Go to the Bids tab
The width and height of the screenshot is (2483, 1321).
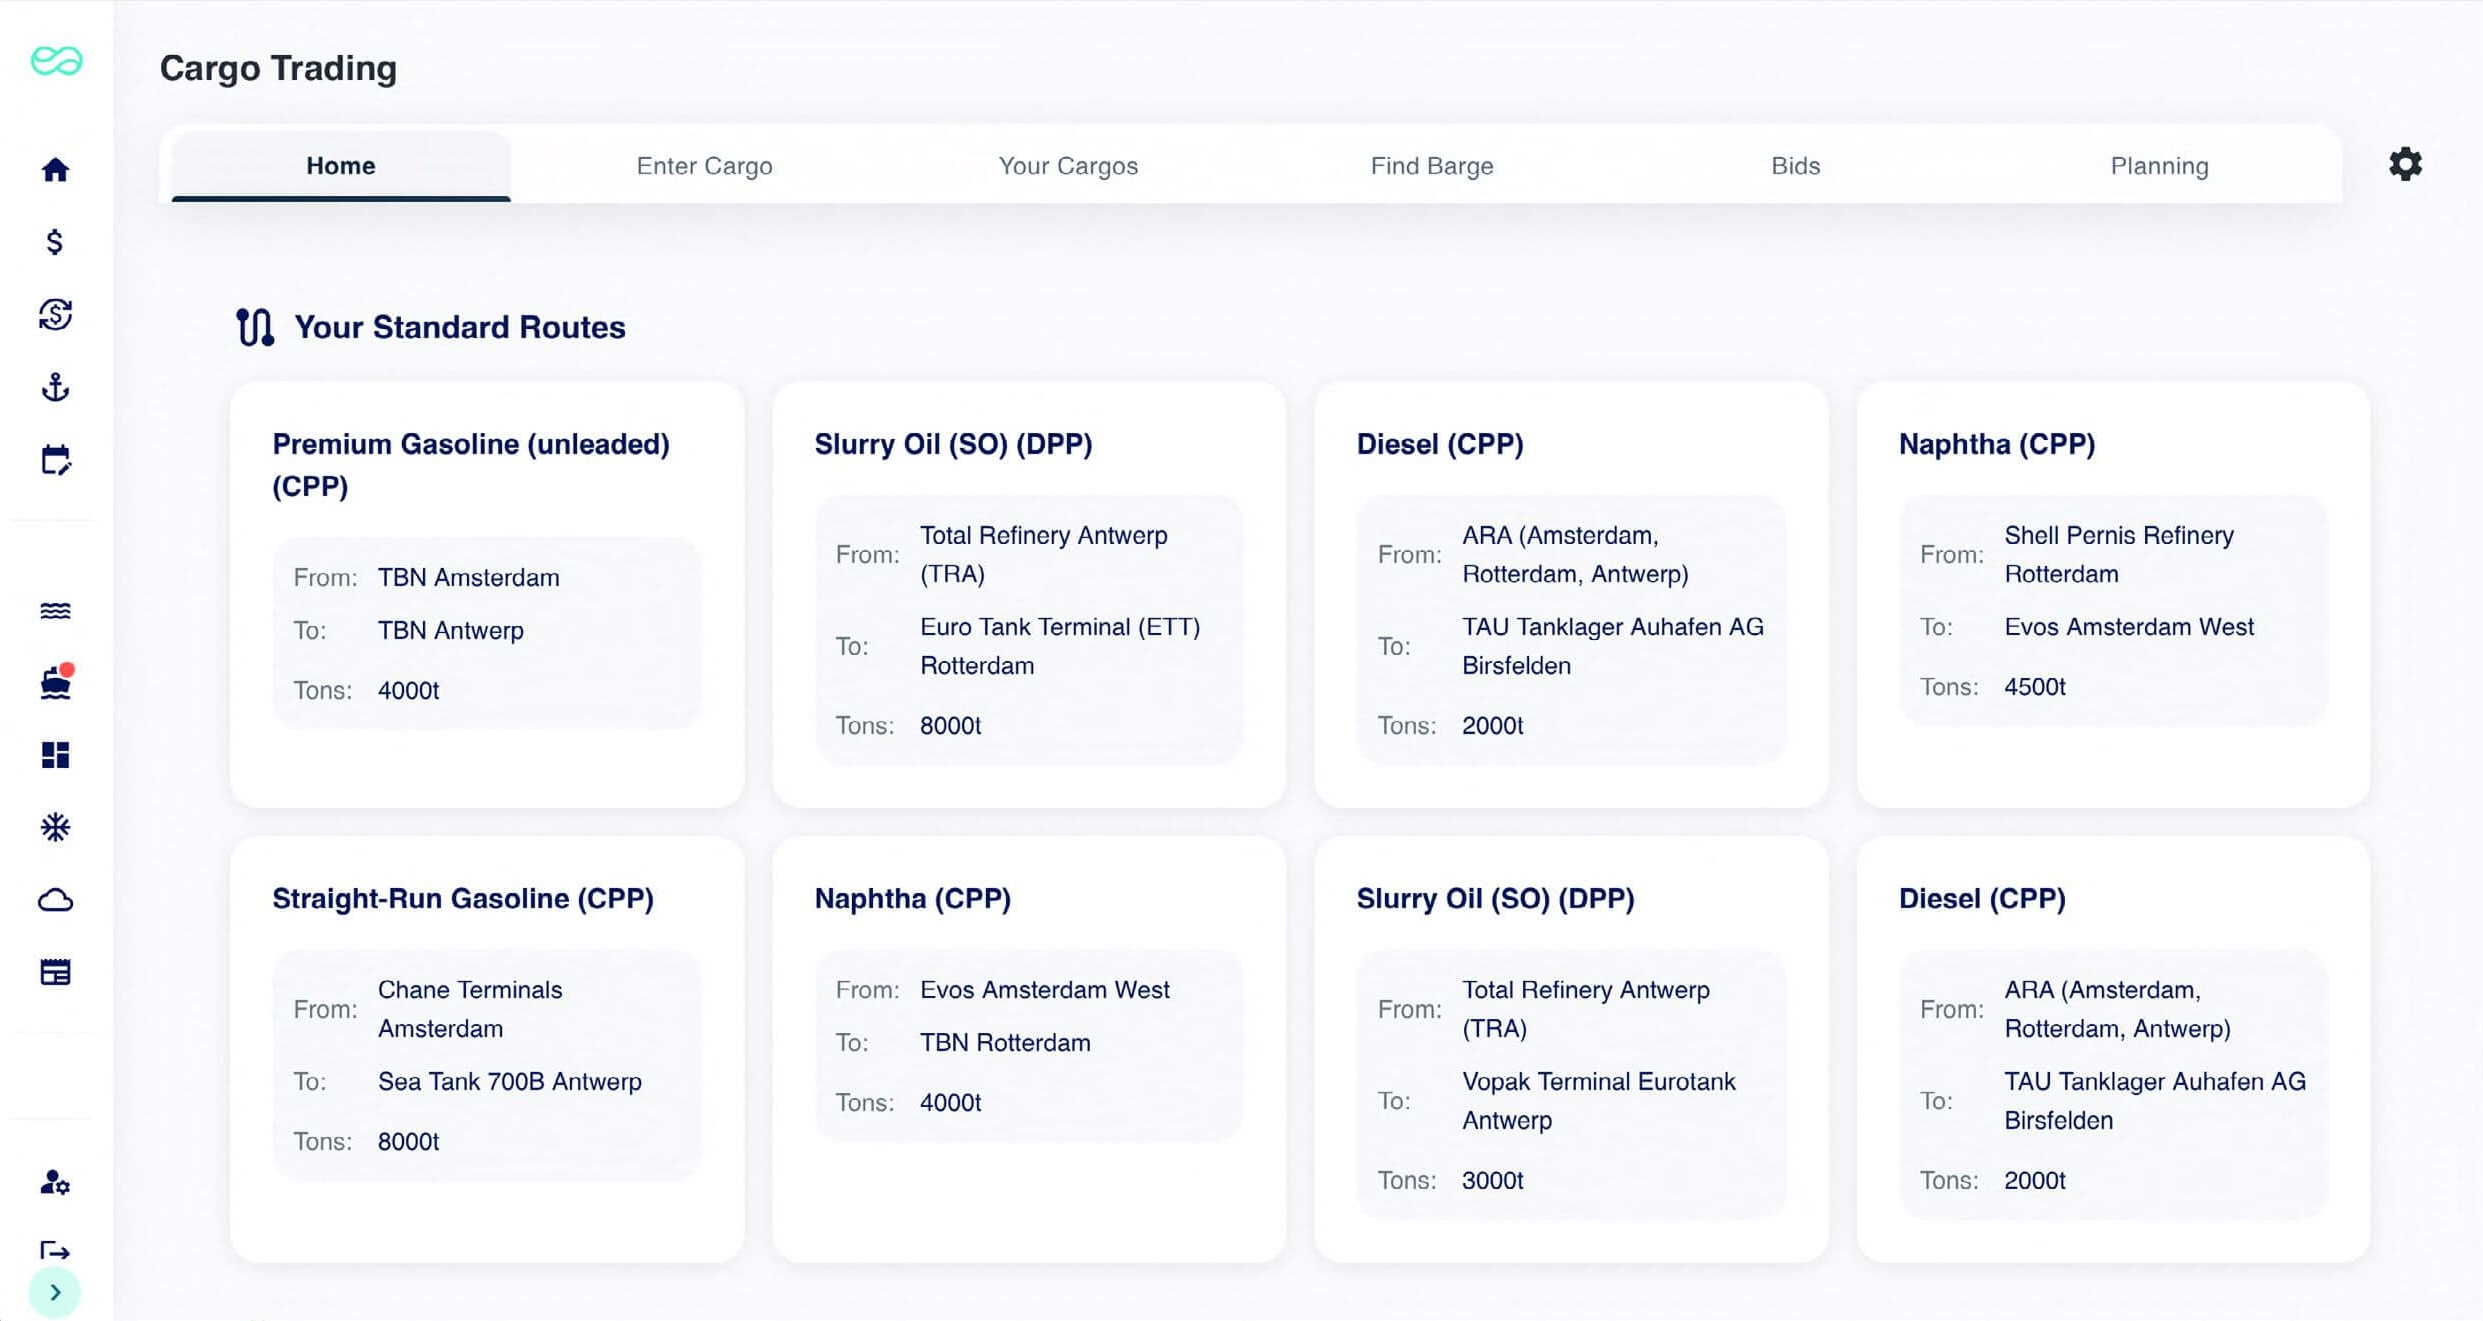coord(1795,166)
